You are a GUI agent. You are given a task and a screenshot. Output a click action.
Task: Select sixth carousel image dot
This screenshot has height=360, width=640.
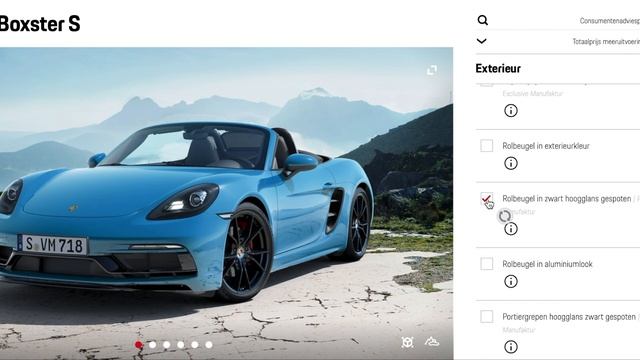209,345
